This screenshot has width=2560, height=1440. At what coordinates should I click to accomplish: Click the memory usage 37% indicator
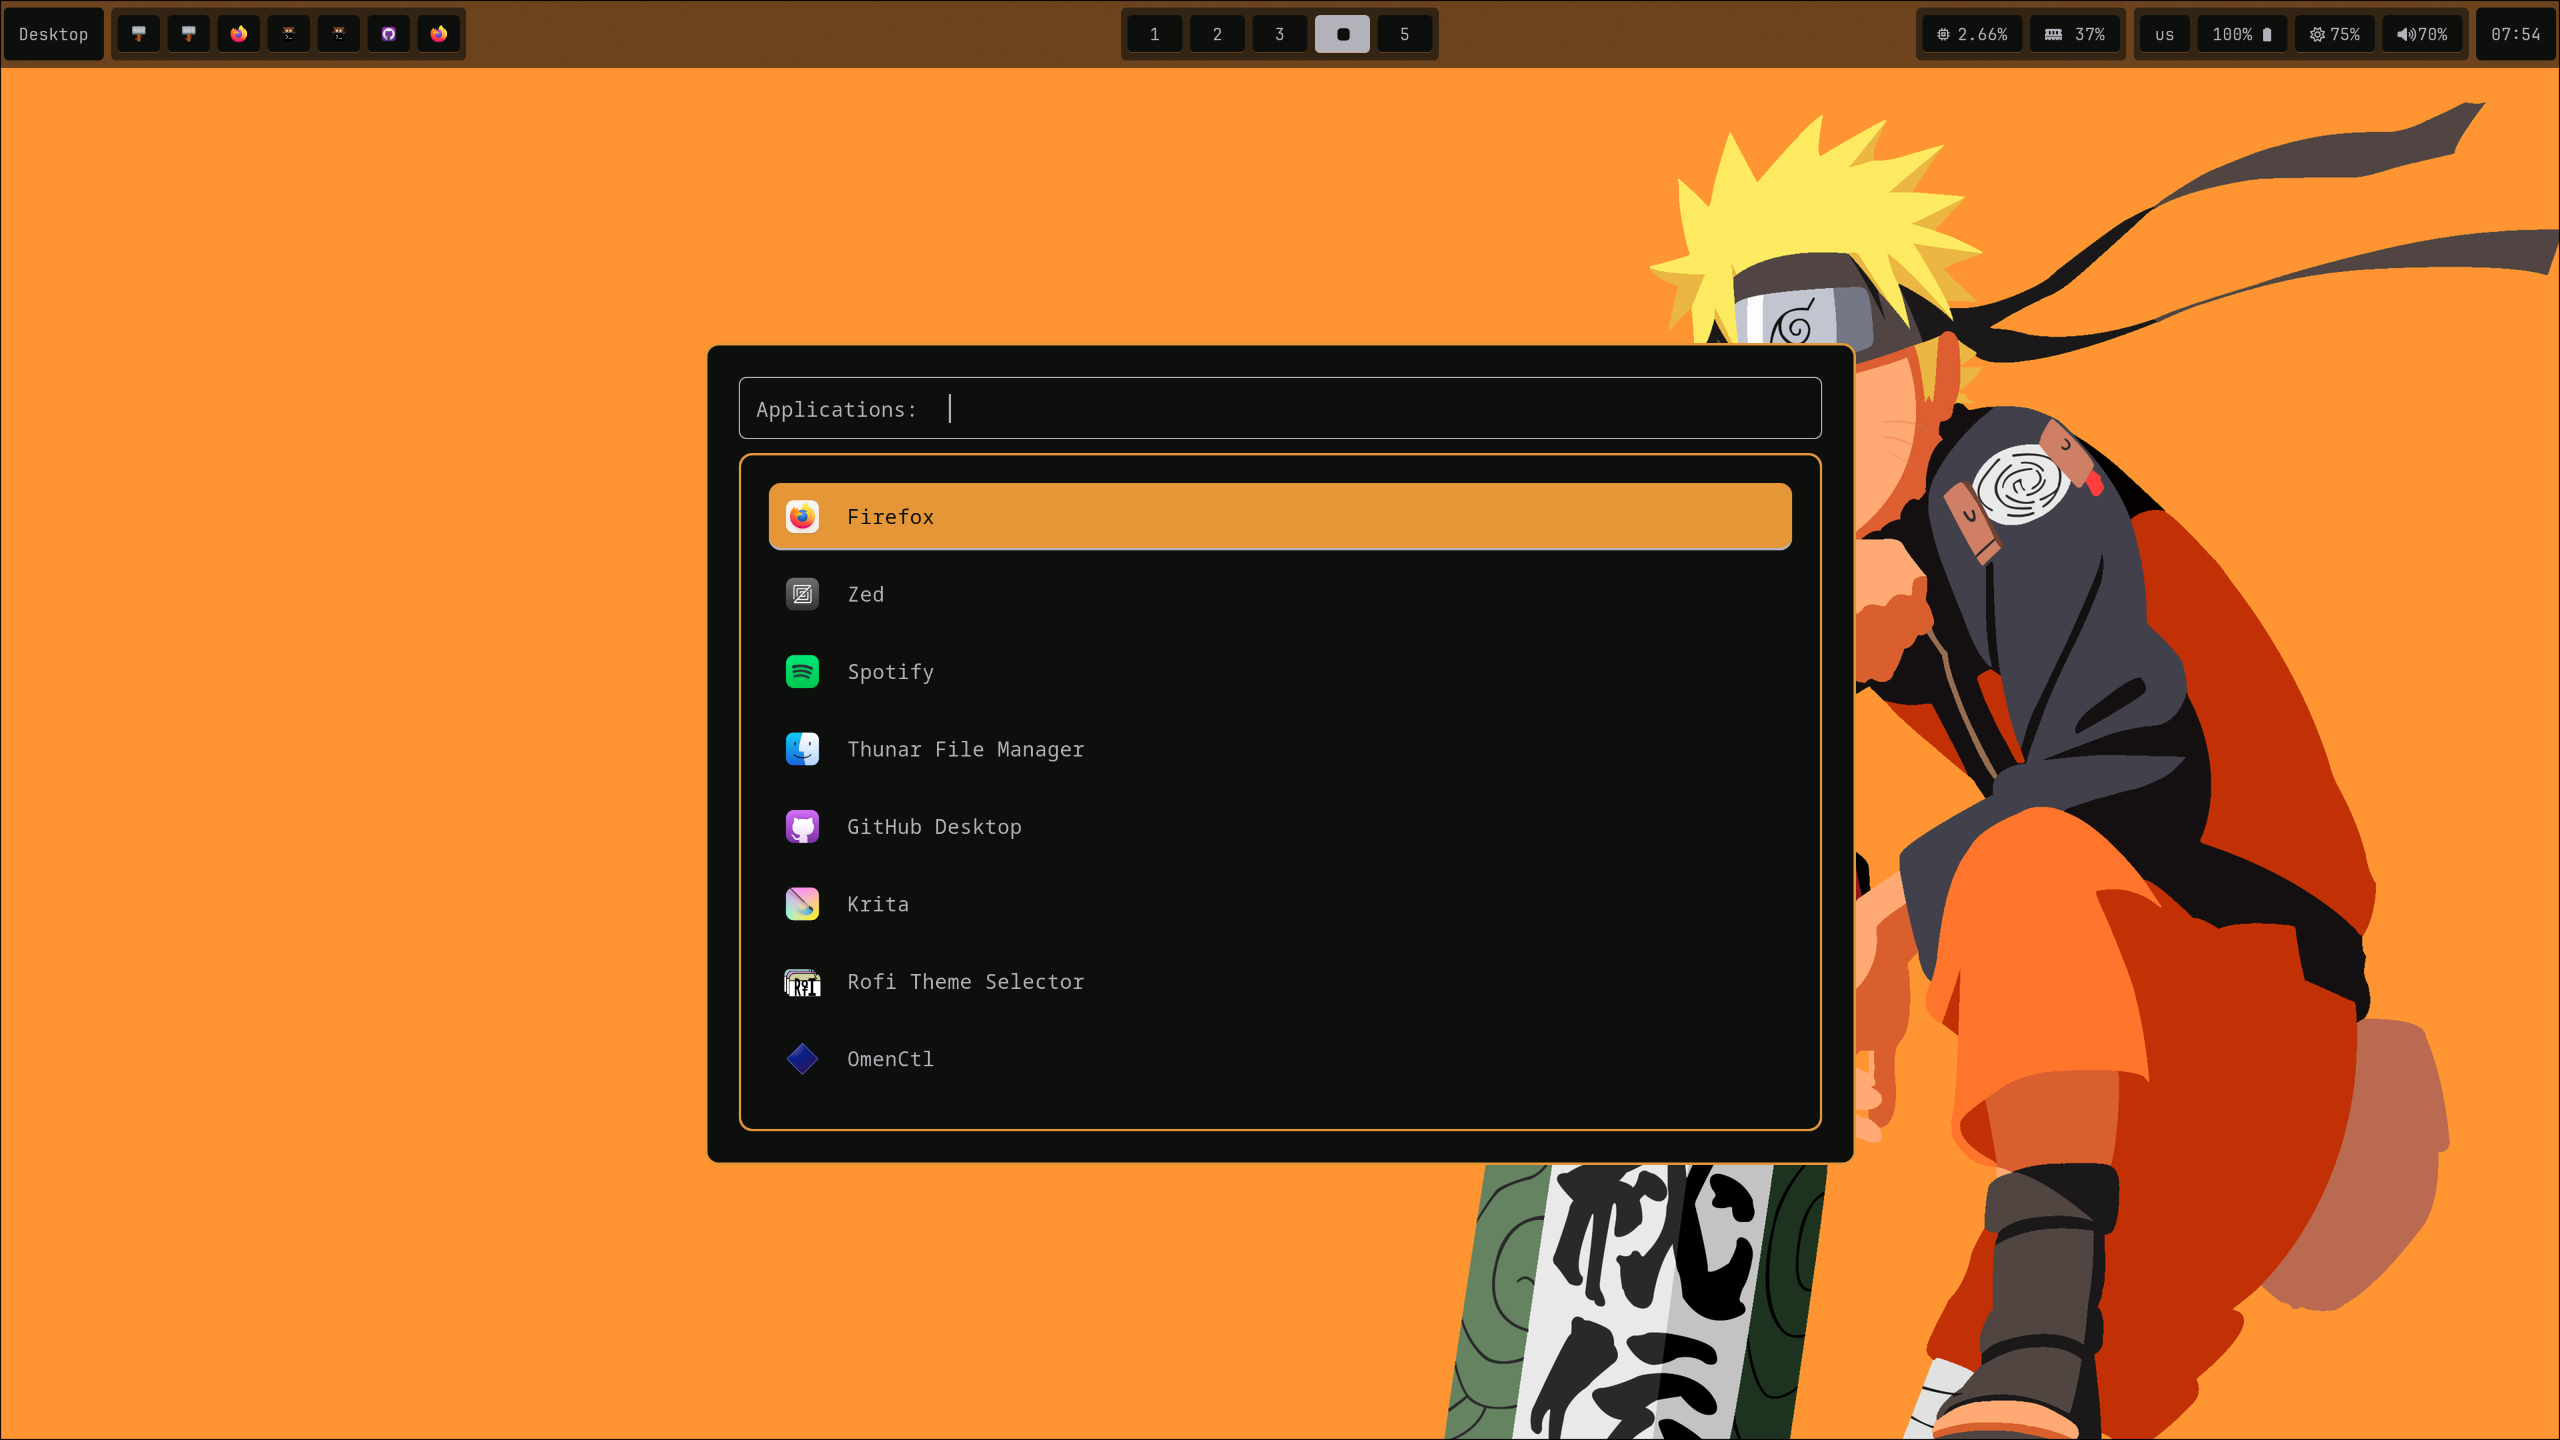click(2075, 34)
